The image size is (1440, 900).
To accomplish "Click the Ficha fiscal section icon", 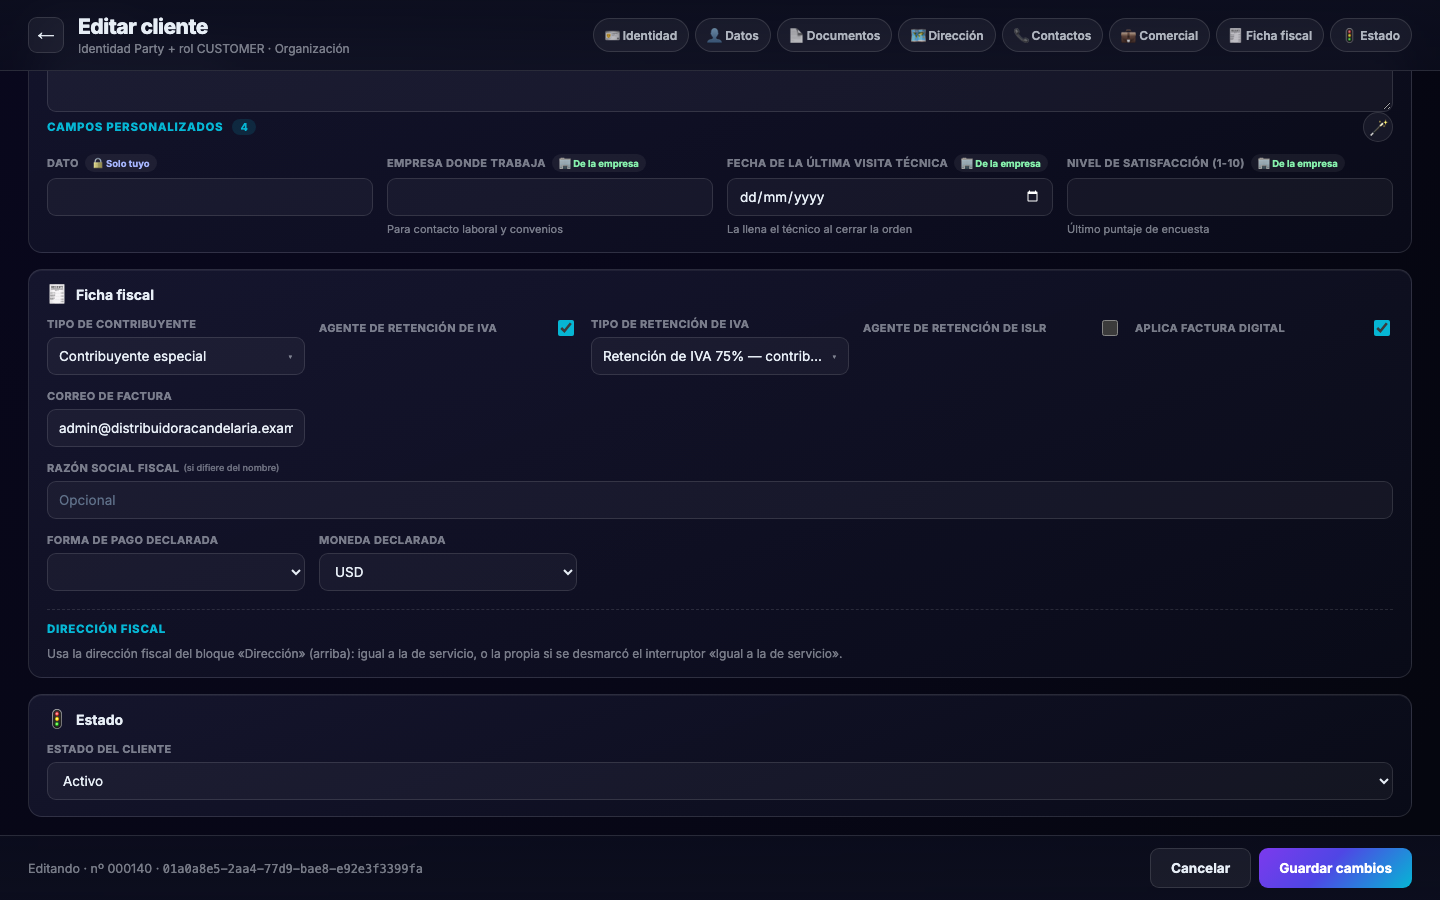I will pos(57,294).
